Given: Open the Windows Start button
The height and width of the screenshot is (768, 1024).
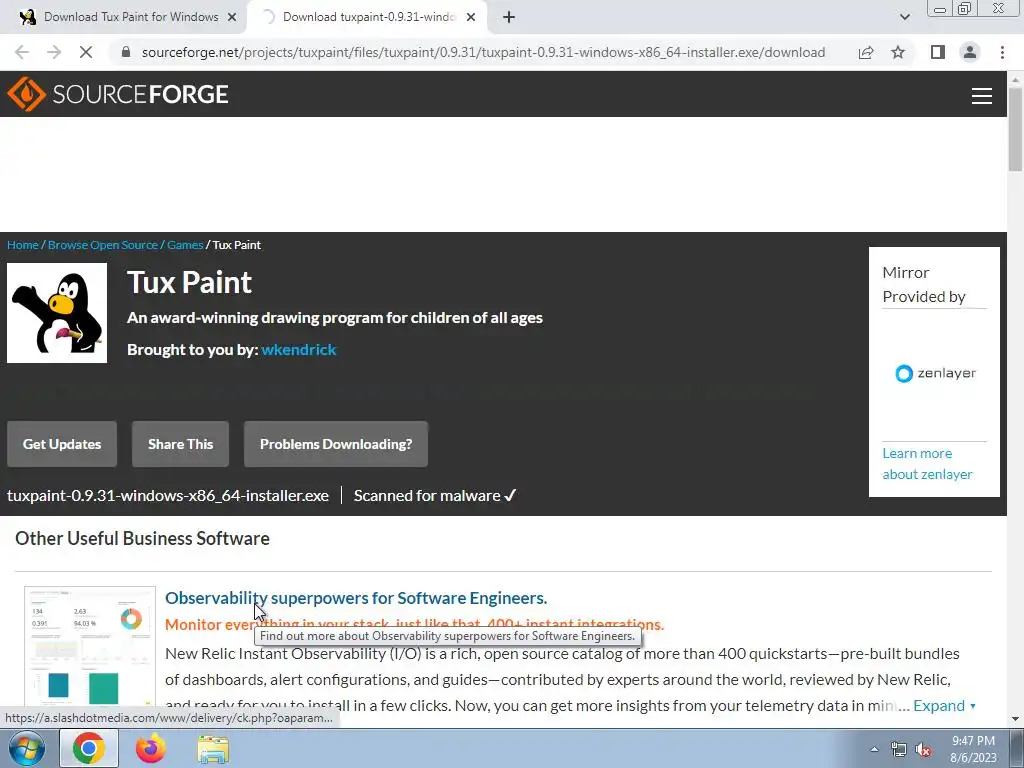Looking at the screenshot, I should tap(26, 748).
